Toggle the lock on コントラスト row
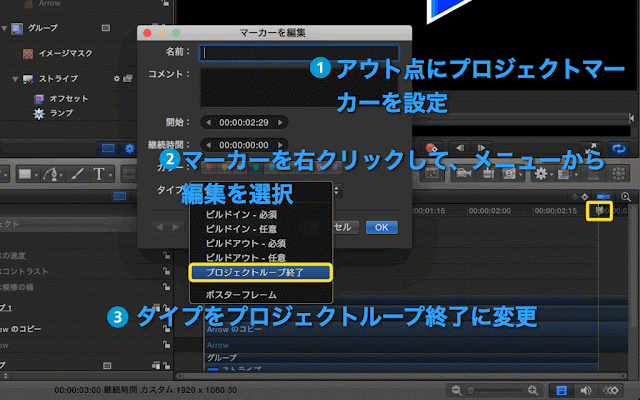This screenshot has height=400, width=640. (x=166, y=271)
